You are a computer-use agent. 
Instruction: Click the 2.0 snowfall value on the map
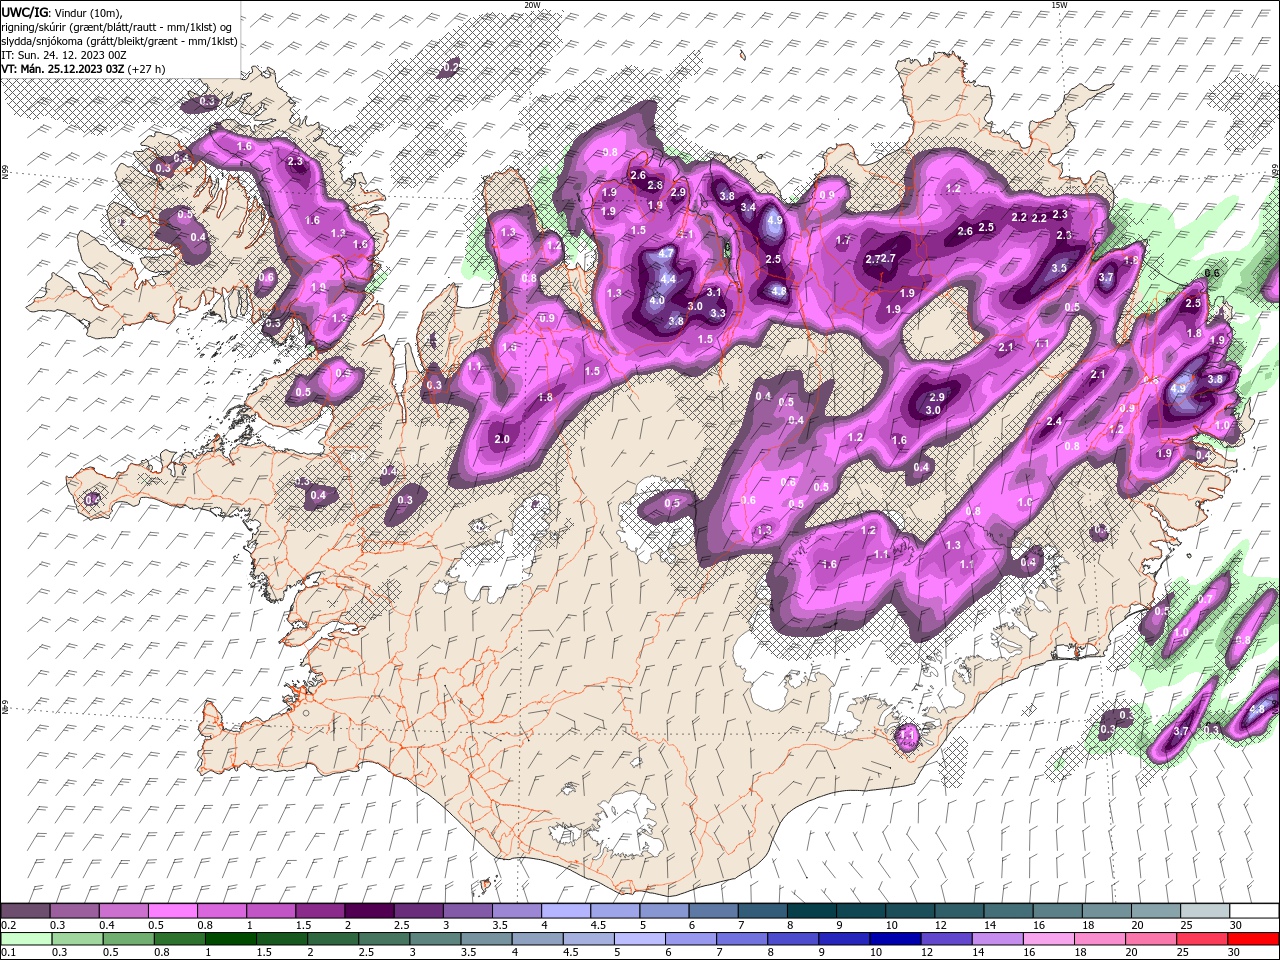[502, 439]
